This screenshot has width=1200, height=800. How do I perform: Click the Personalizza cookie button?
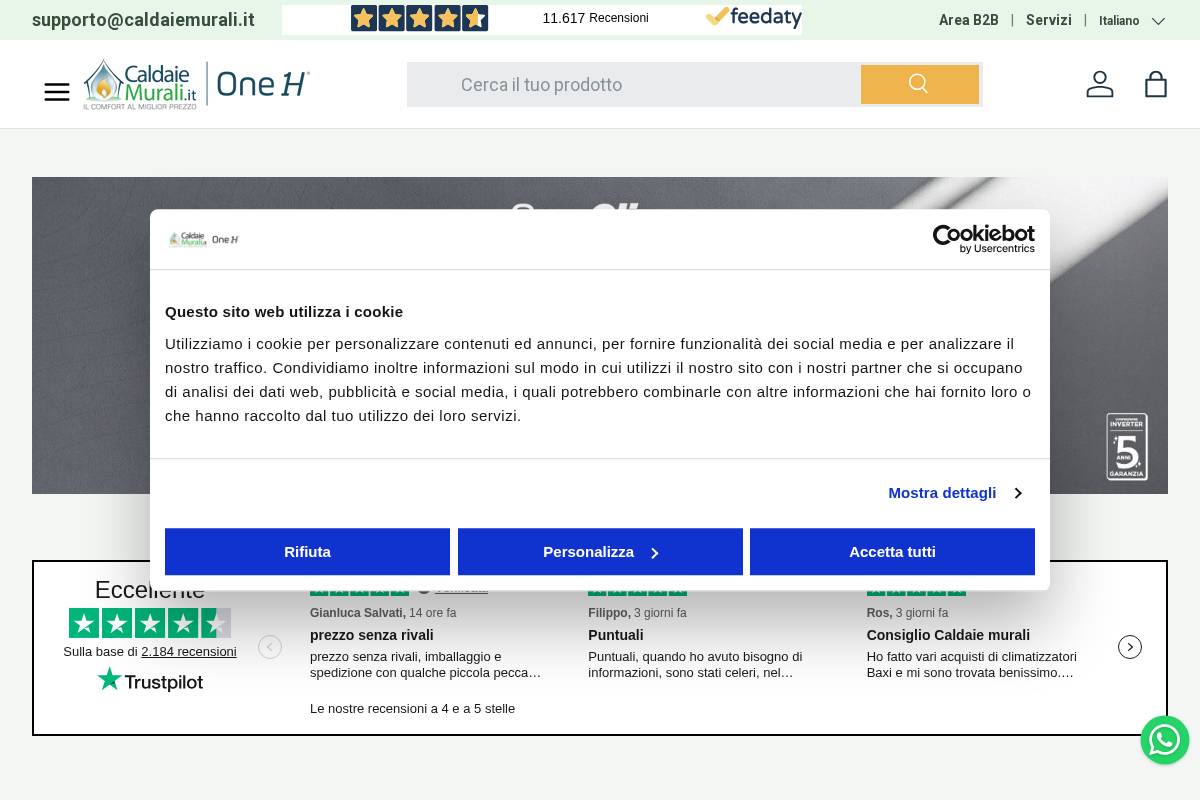pos(600,552)
